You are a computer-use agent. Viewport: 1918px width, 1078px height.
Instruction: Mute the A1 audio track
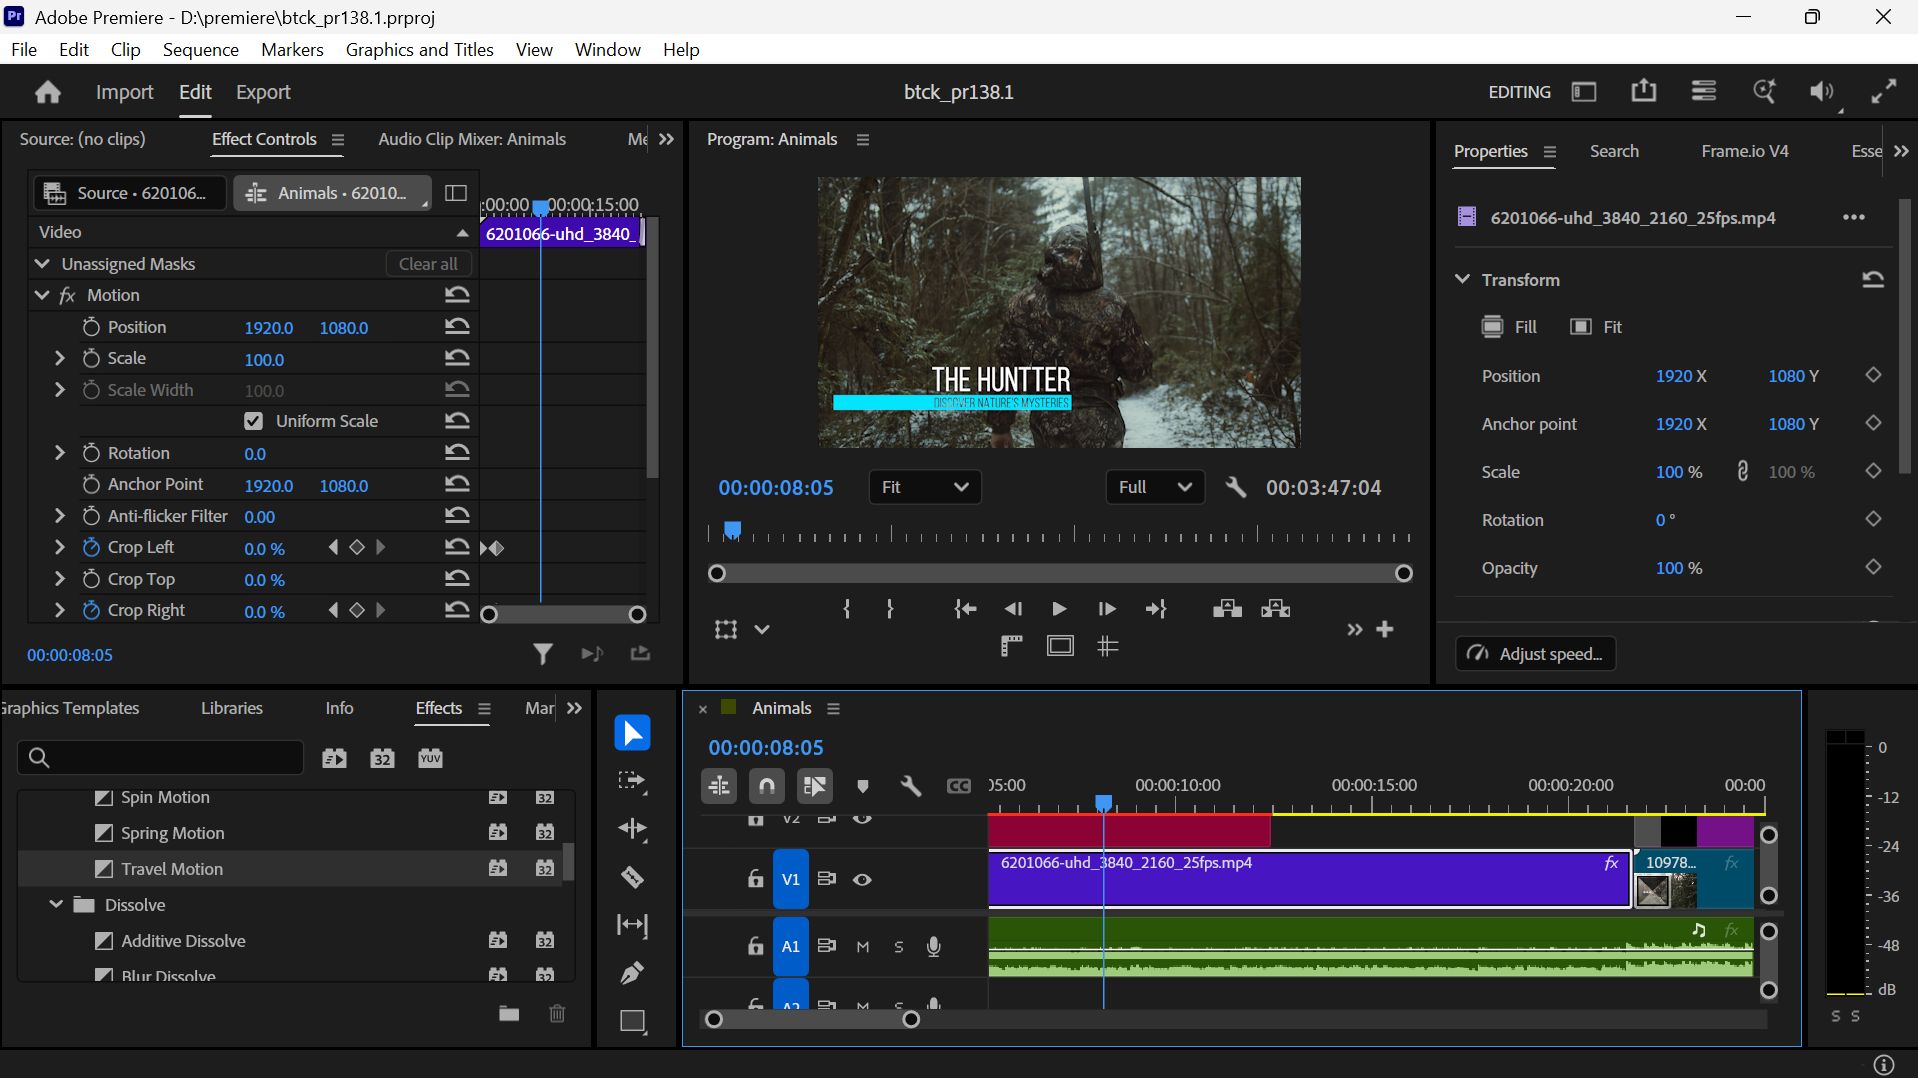click(862, 947)
